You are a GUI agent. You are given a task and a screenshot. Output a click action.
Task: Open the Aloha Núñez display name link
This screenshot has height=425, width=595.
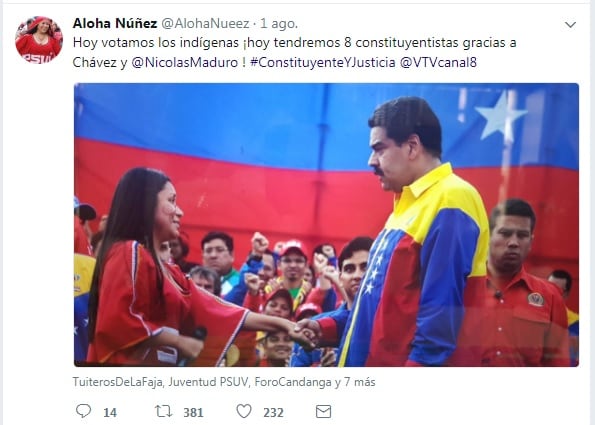pyautogui.click(x=115, y=24)
